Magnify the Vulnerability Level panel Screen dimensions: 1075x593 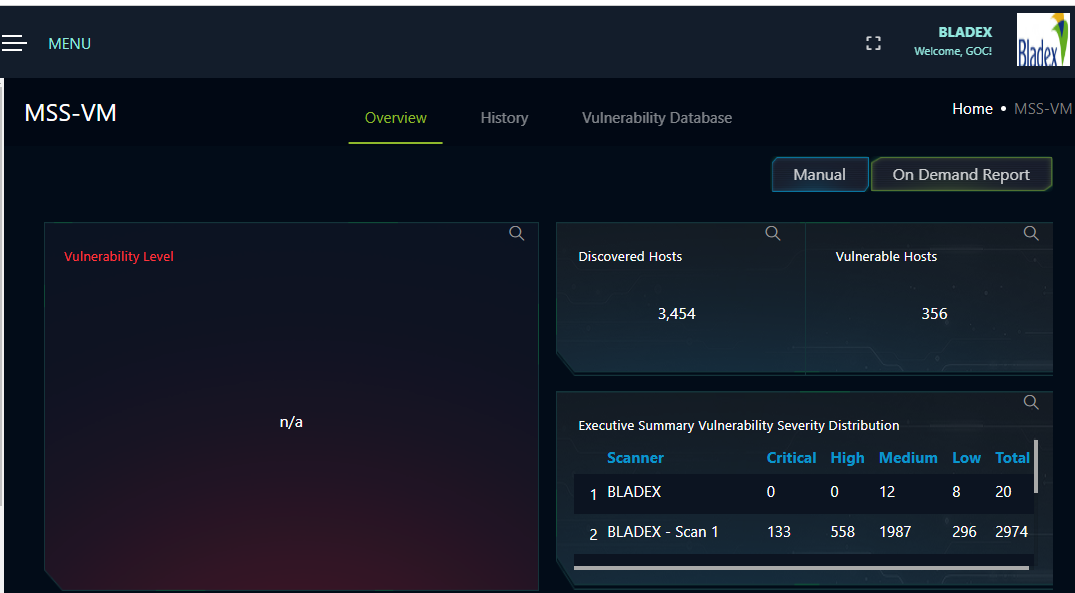coord(517,234)
